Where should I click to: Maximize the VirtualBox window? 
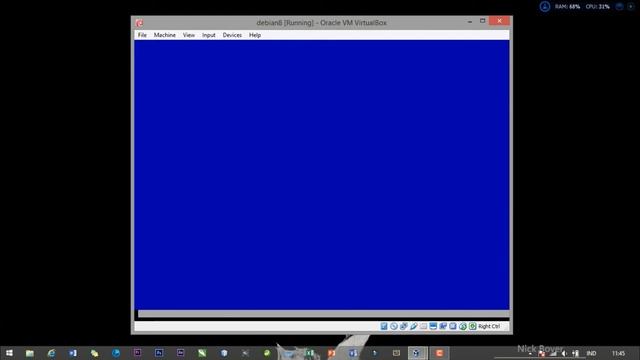(482, 21)
